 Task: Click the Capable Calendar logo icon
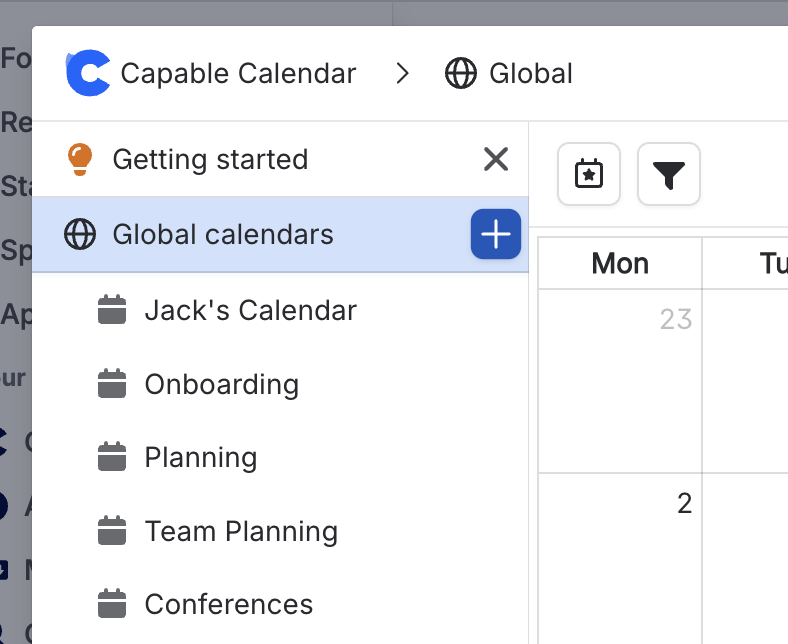(x=88, y=74)
